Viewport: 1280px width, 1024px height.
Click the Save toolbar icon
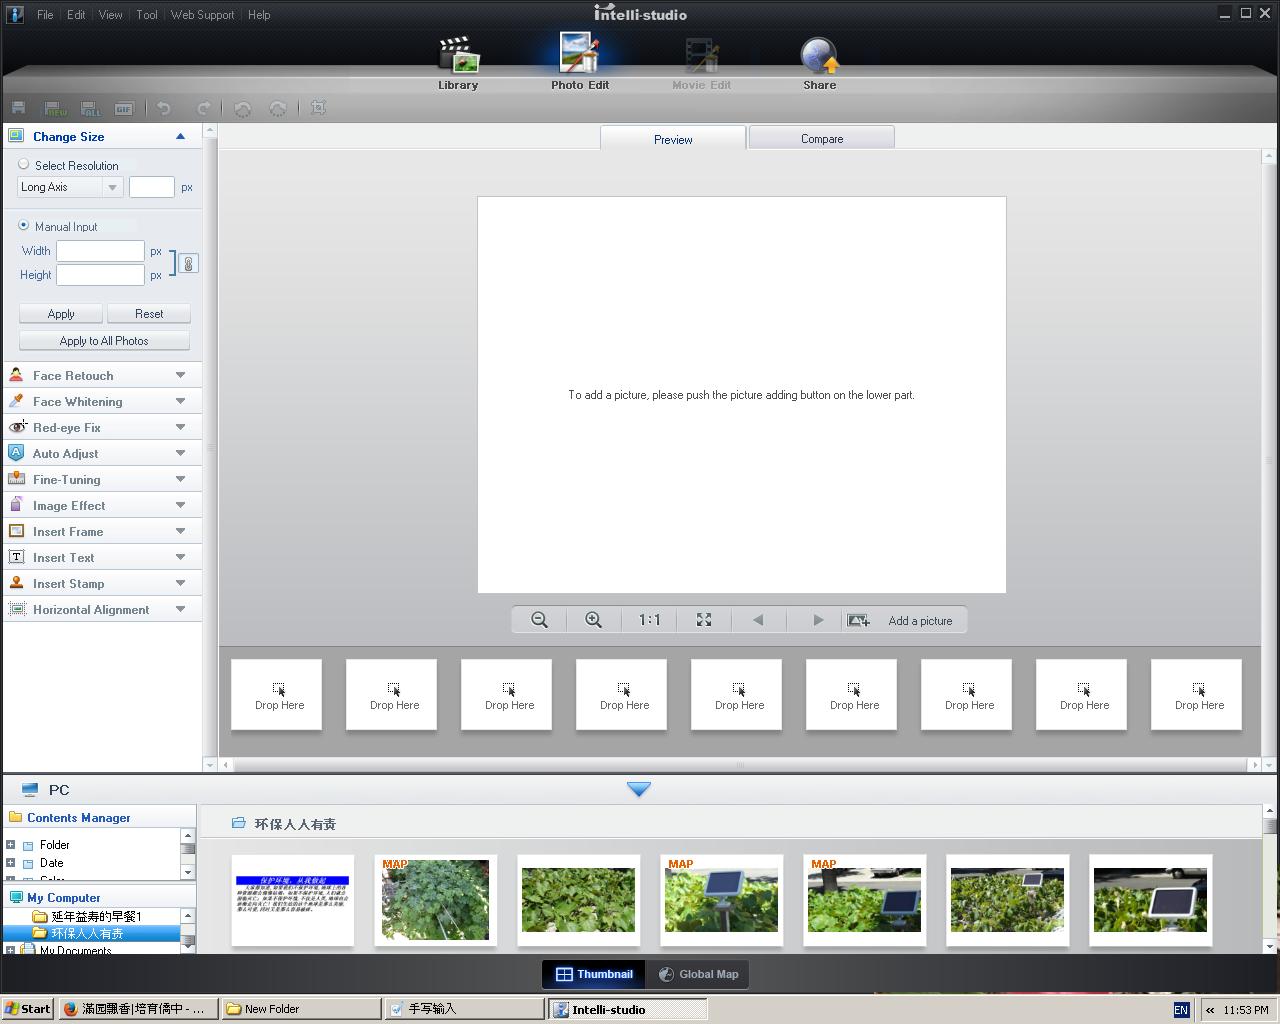pyautogui.click(x=18, y=108)
